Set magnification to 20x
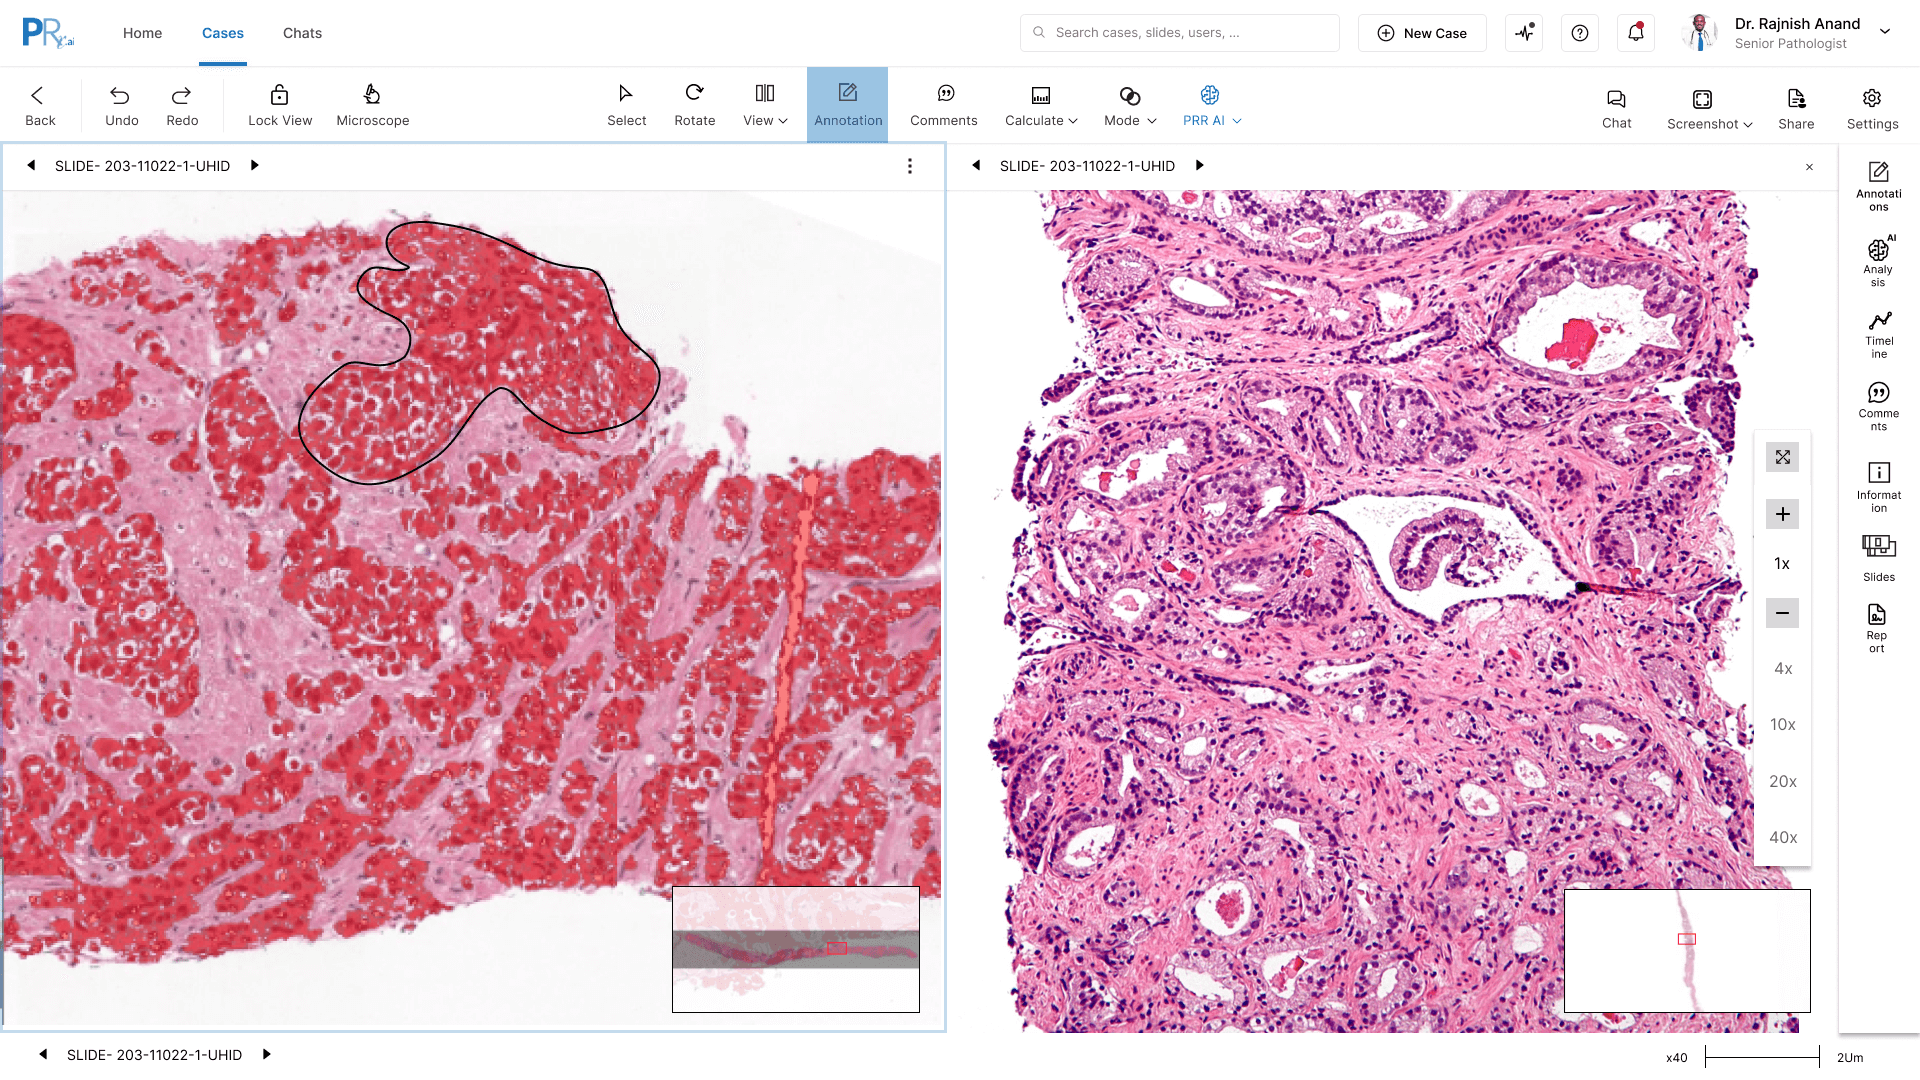The width and height of the screenshot is (1920, 1080). 1782,781
